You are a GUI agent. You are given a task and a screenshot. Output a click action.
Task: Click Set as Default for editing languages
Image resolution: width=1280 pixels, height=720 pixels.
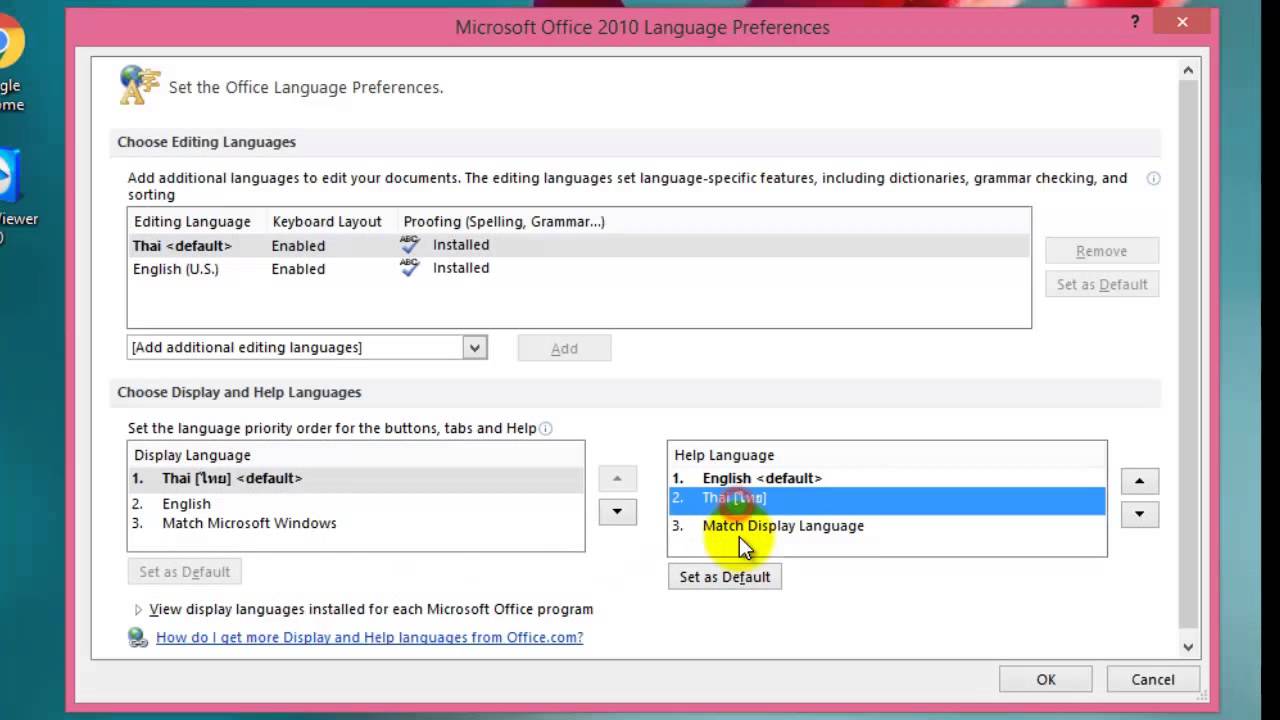tap(1102, 284)
